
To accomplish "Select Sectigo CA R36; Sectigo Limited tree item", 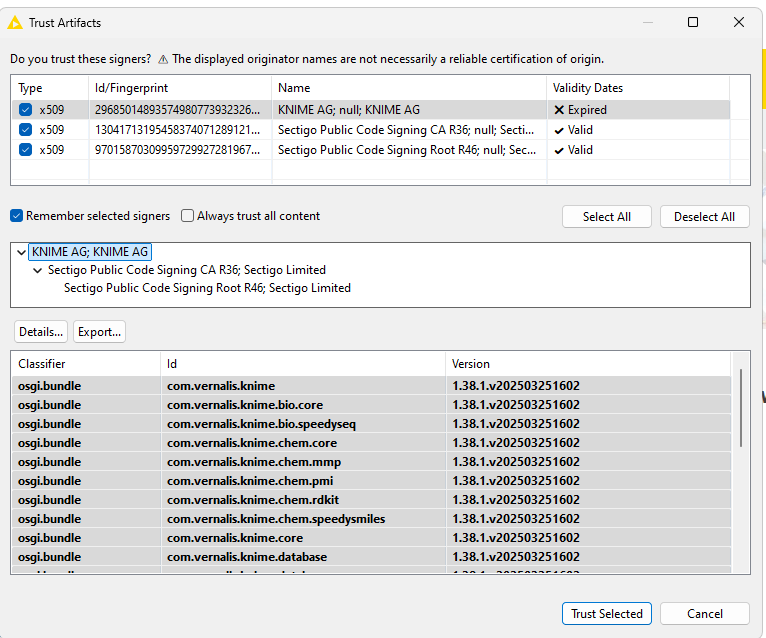I will point(187,270).
